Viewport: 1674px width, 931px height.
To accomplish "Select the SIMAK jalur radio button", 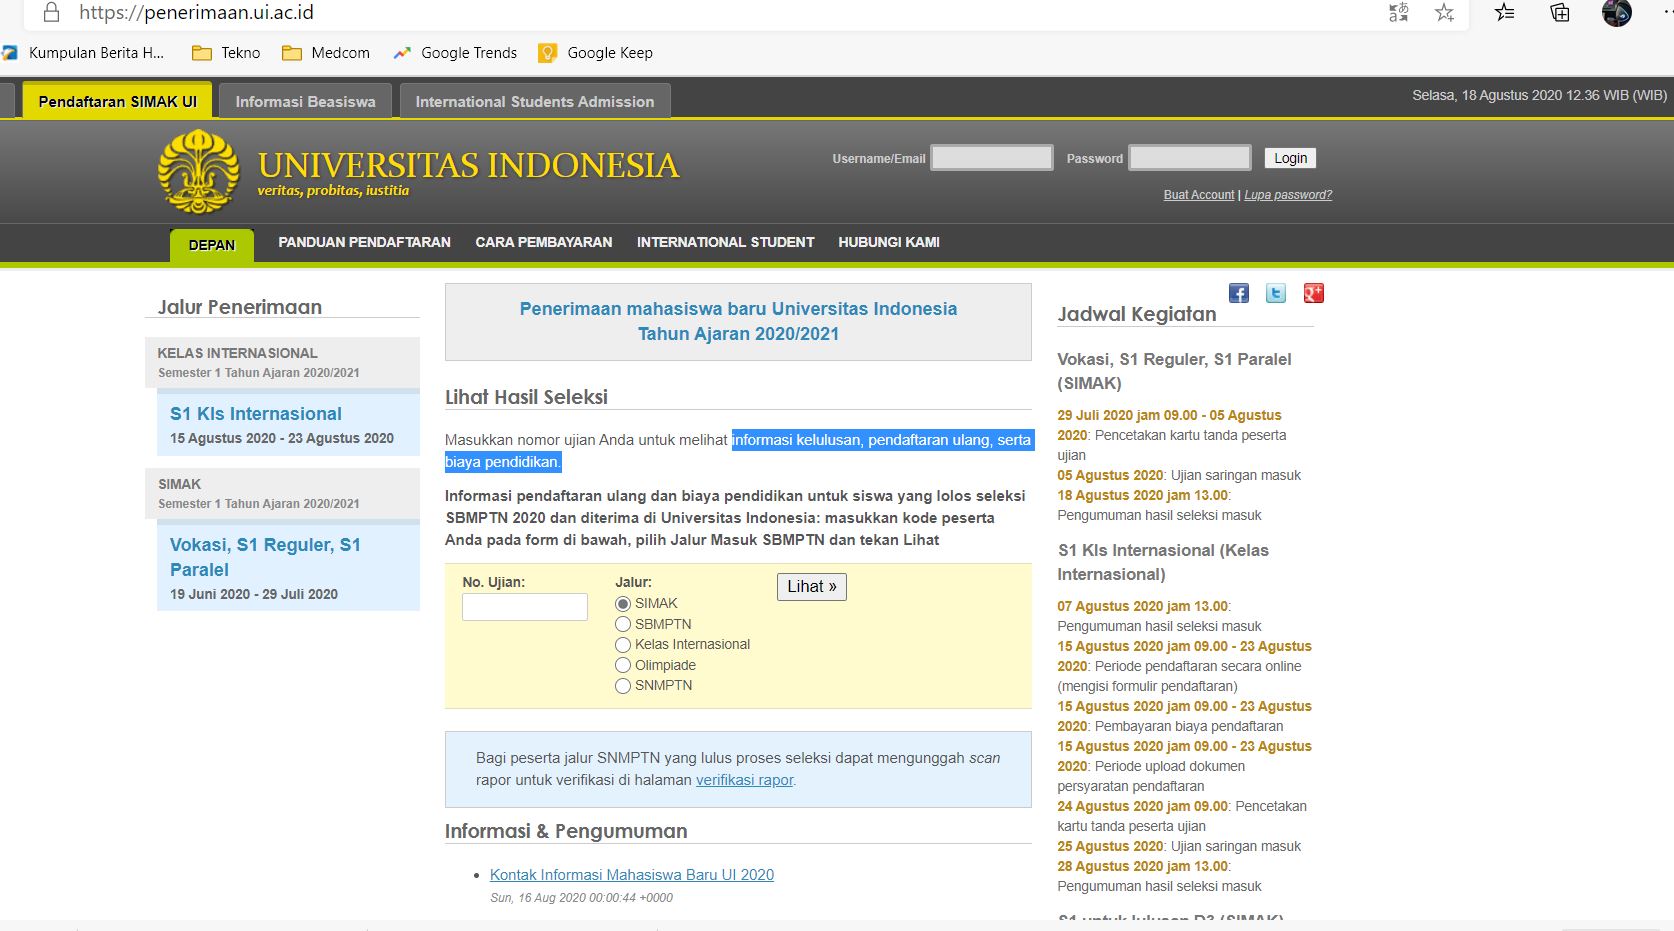I will 623,604.
